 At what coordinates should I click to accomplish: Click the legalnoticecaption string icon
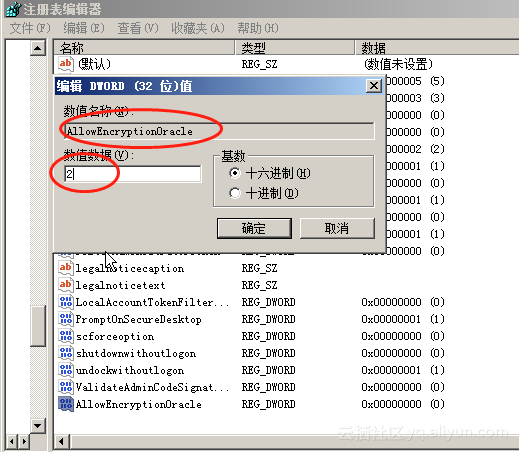click(x=65, y=268)
